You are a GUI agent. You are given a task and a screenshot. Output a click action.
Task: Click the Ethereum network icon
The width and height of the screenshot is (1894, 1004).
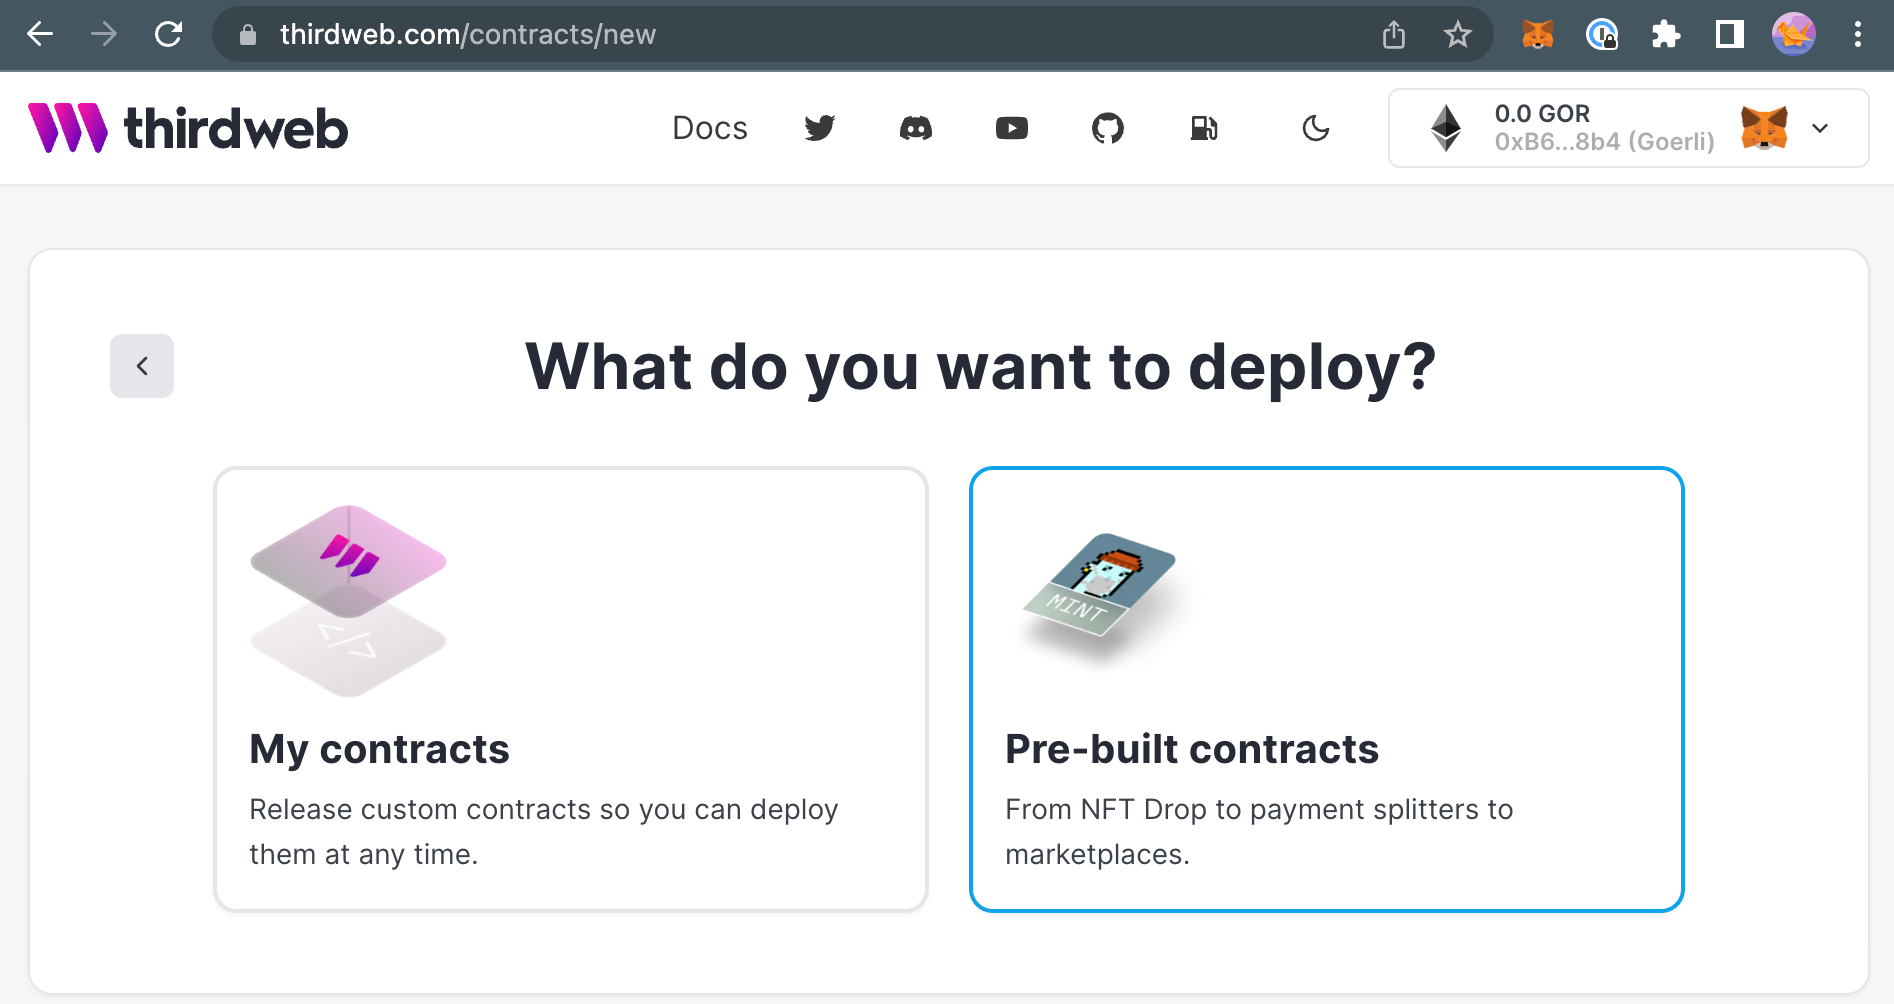pyautogui.click(x=1446, y=127)
